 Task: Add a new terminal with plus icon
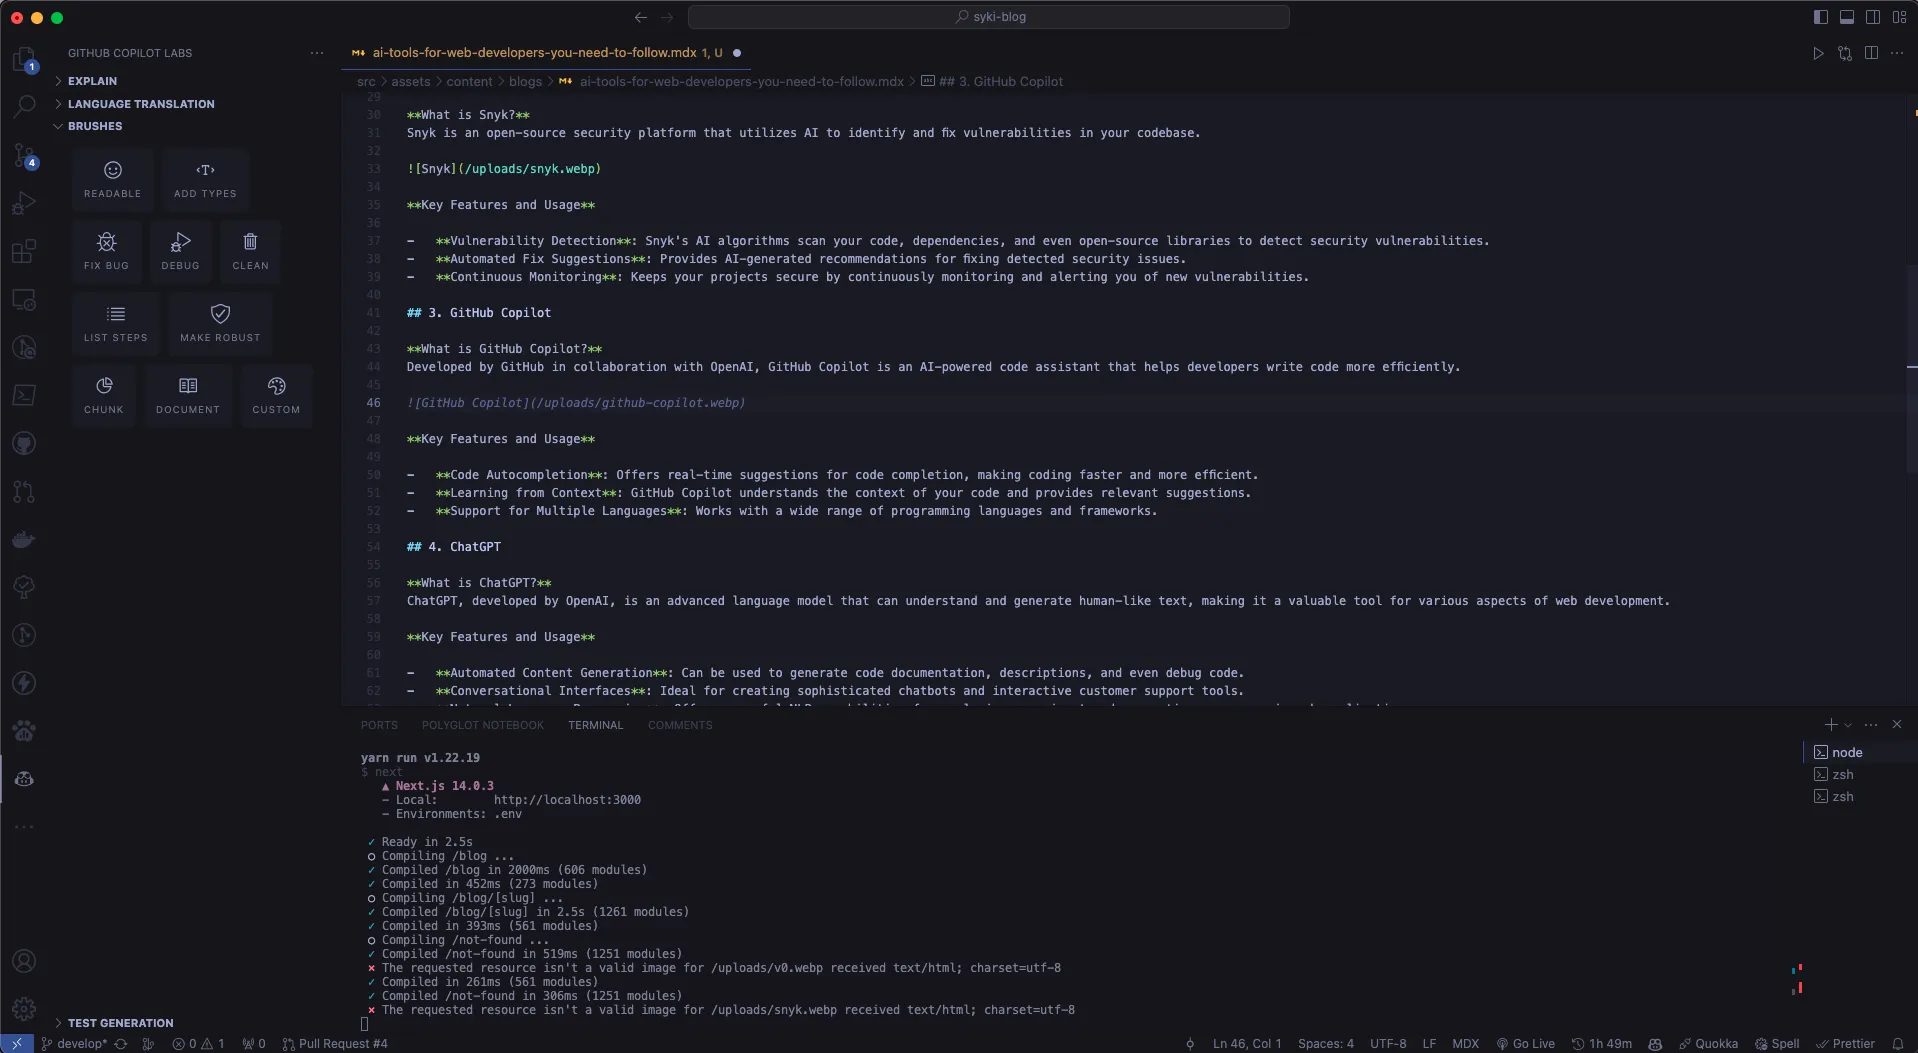coord(1830,725)
